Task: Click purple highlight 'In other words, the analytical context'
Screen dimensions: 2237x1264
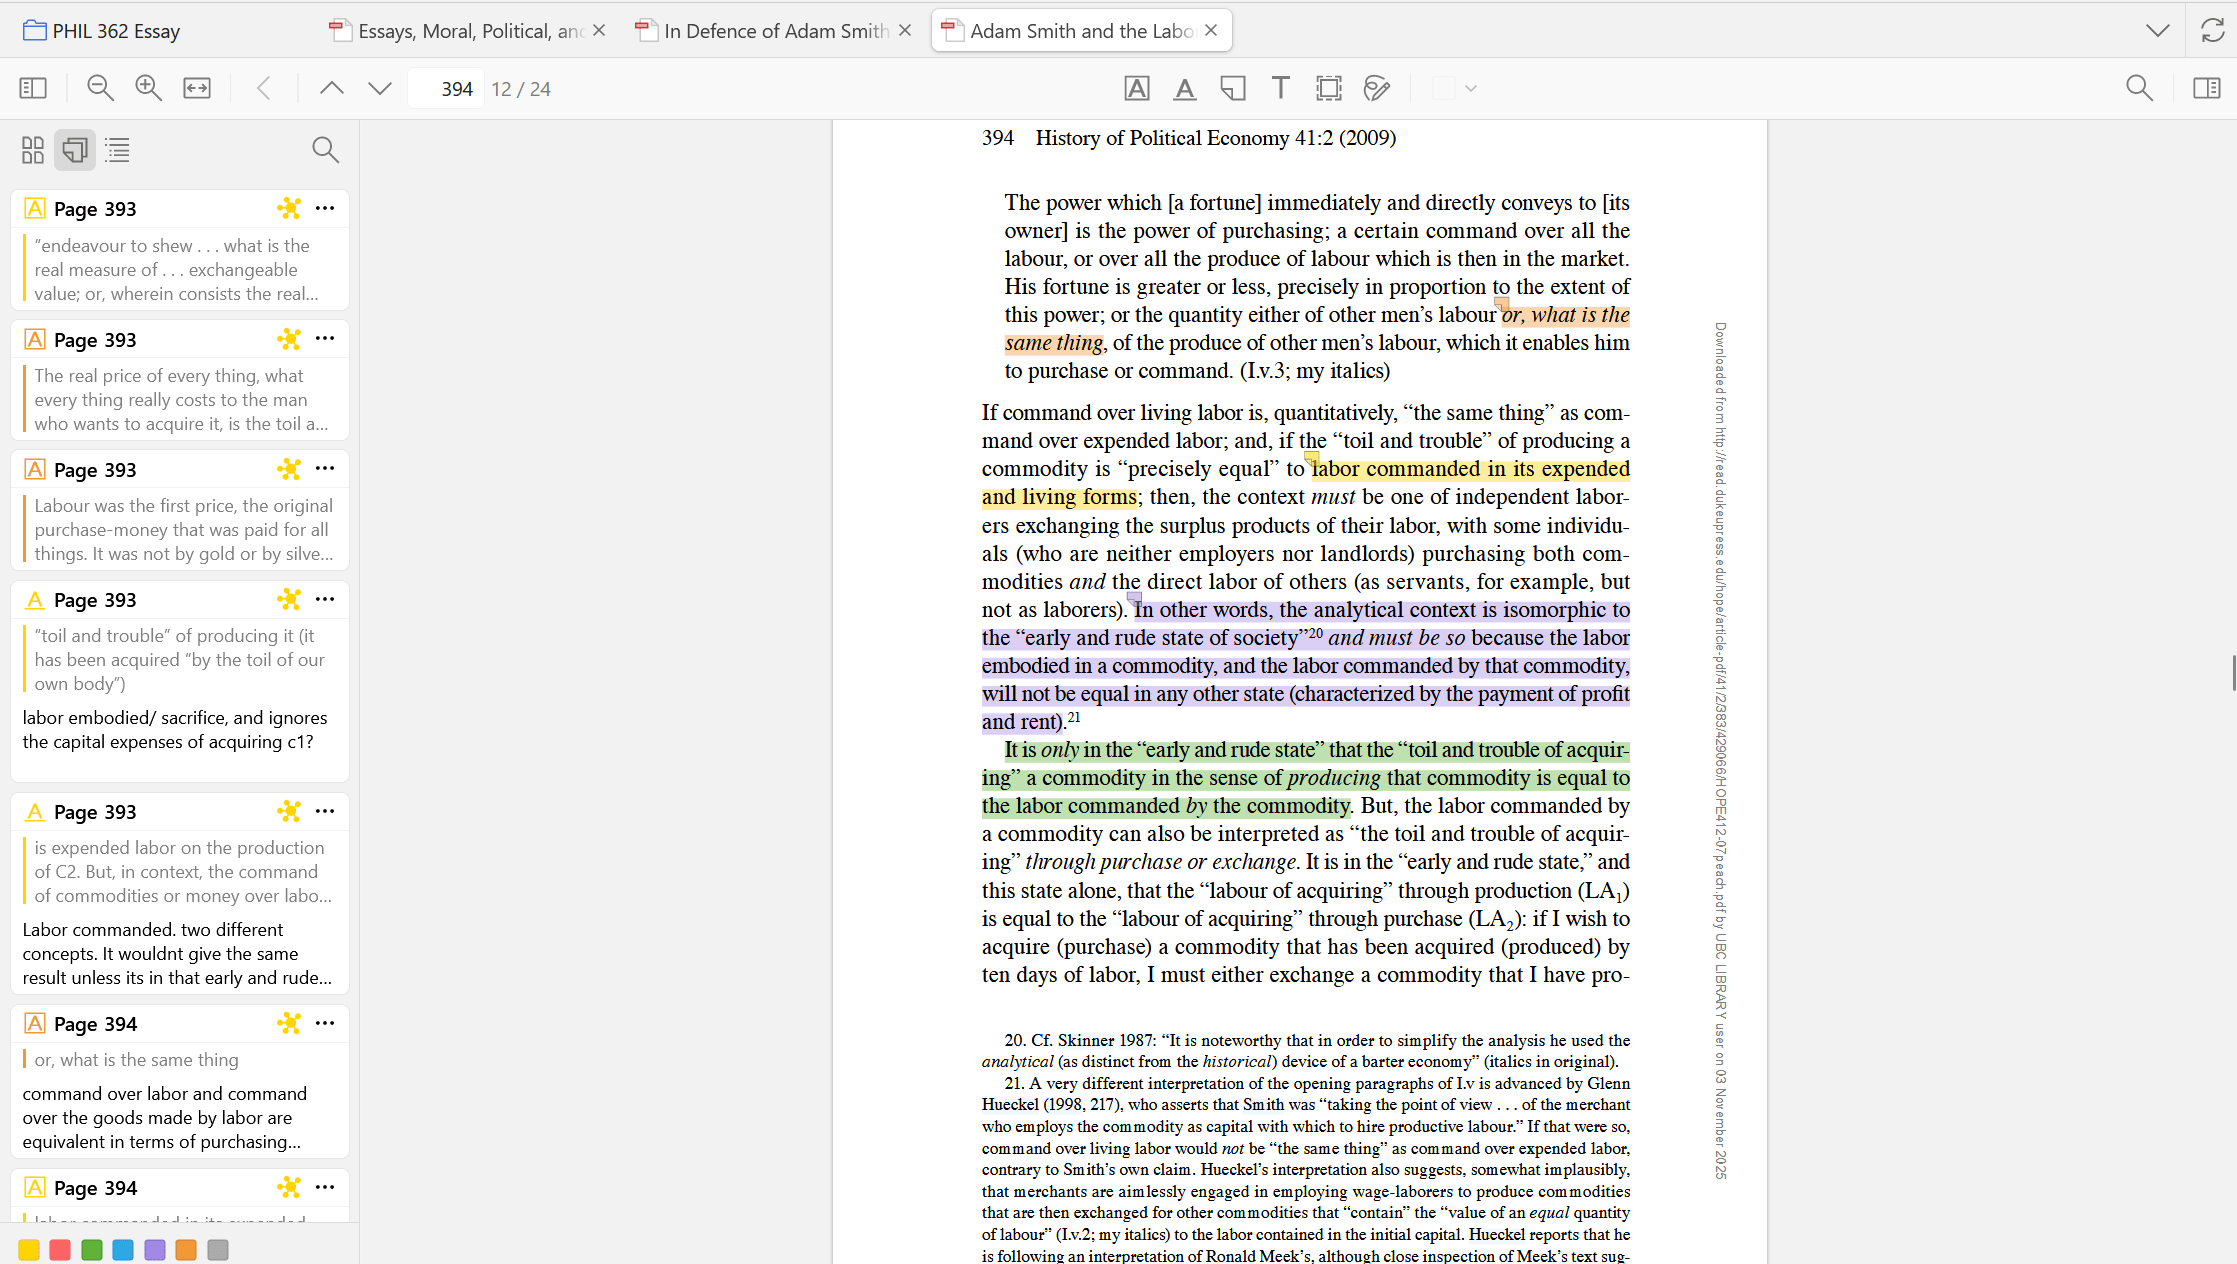Action: [x=1305, y=666]
